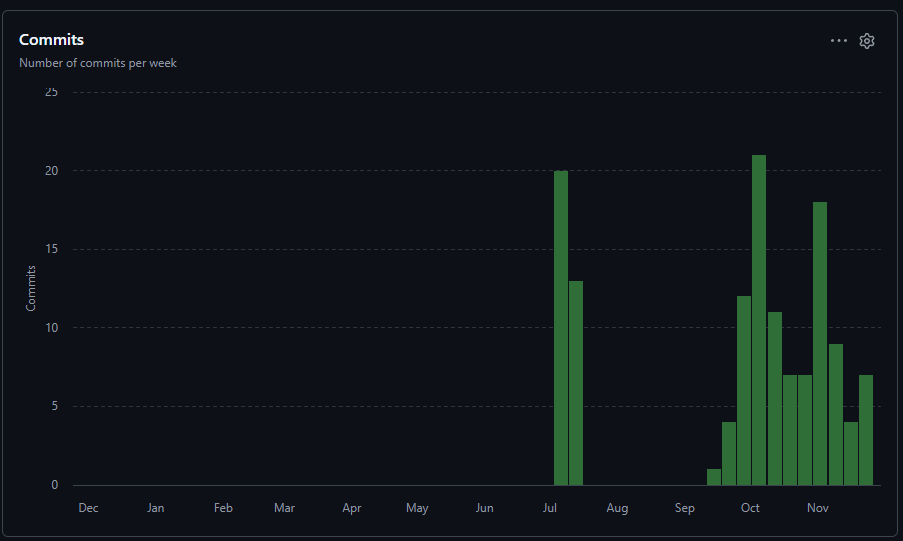
Task: Click the 4-commit bar in late September
Action: (729, 453)
